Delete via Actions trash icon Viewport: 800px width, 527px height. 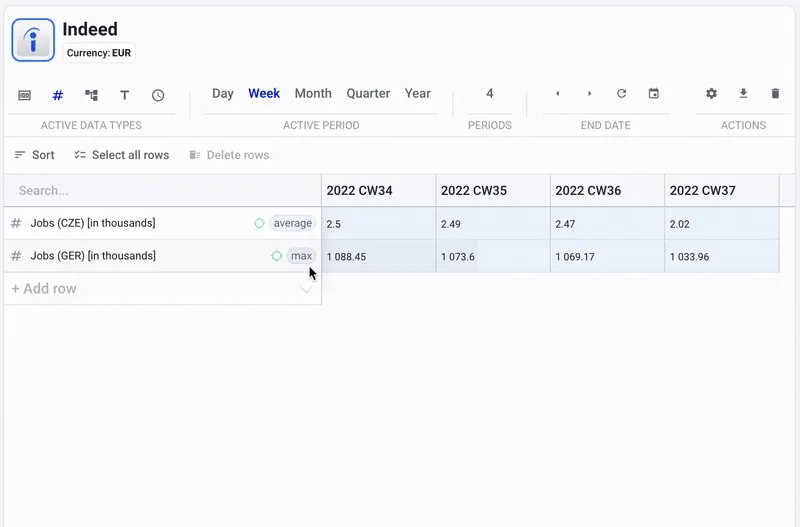click(x=775, y=93)
